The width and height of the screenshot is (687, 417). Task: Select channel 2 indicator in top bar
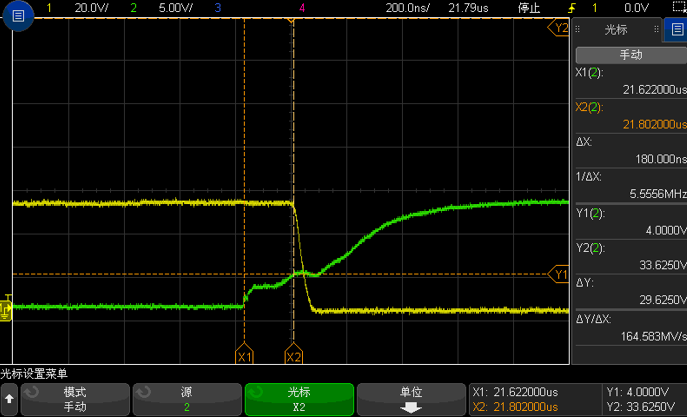coord(133,7)
